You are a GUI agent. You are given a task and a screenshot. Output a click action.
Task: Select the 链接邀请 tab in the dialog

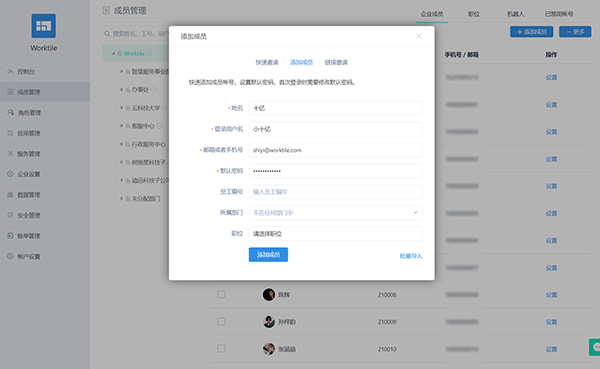[336, 62]
